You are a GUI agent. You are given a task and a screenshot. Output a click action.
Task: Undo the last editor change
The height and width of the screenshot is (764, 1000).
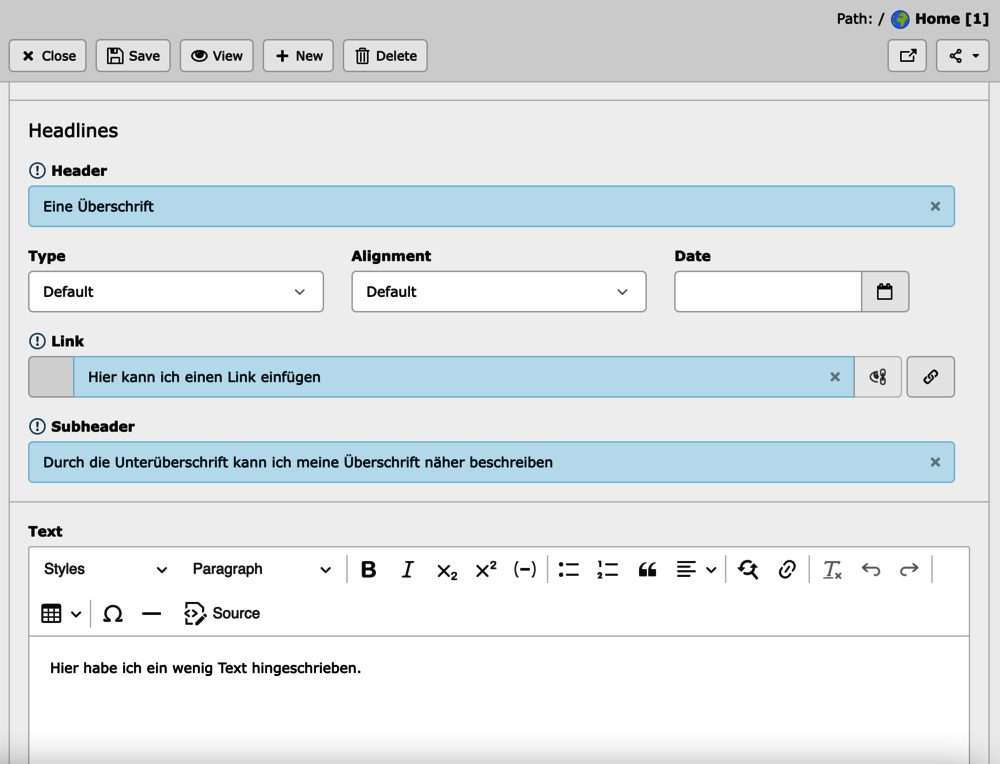[870, 569]
